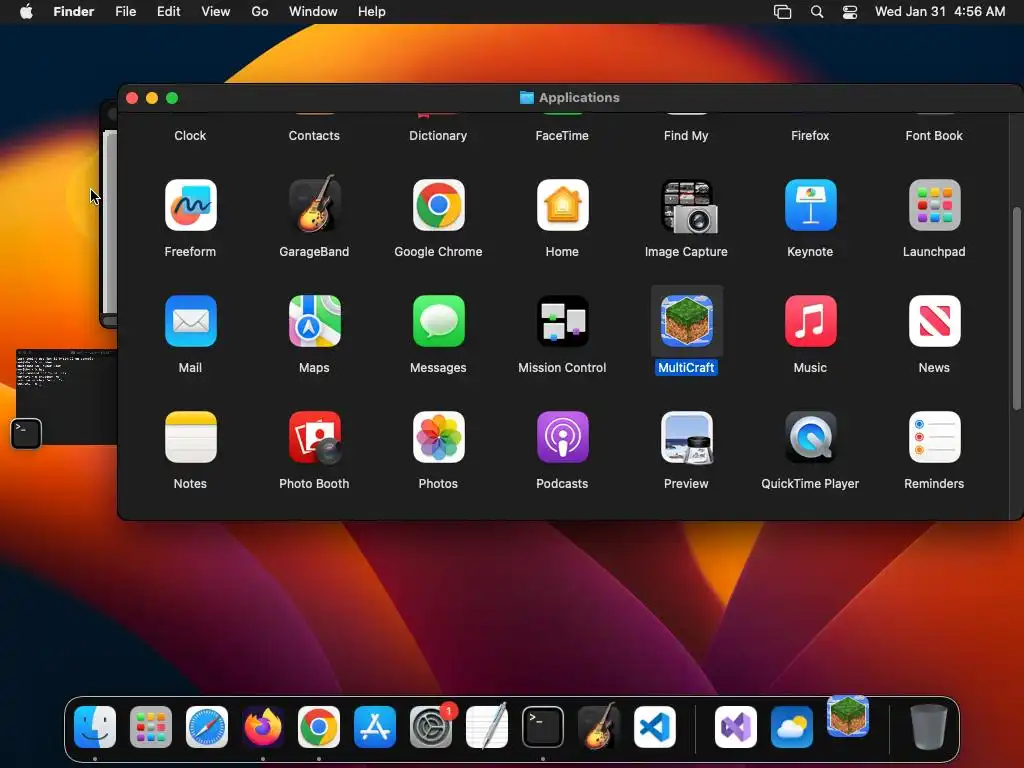Open Control Center in menu bar
The width and height of the screenshot is (1024, 768).
click(850, 12)
